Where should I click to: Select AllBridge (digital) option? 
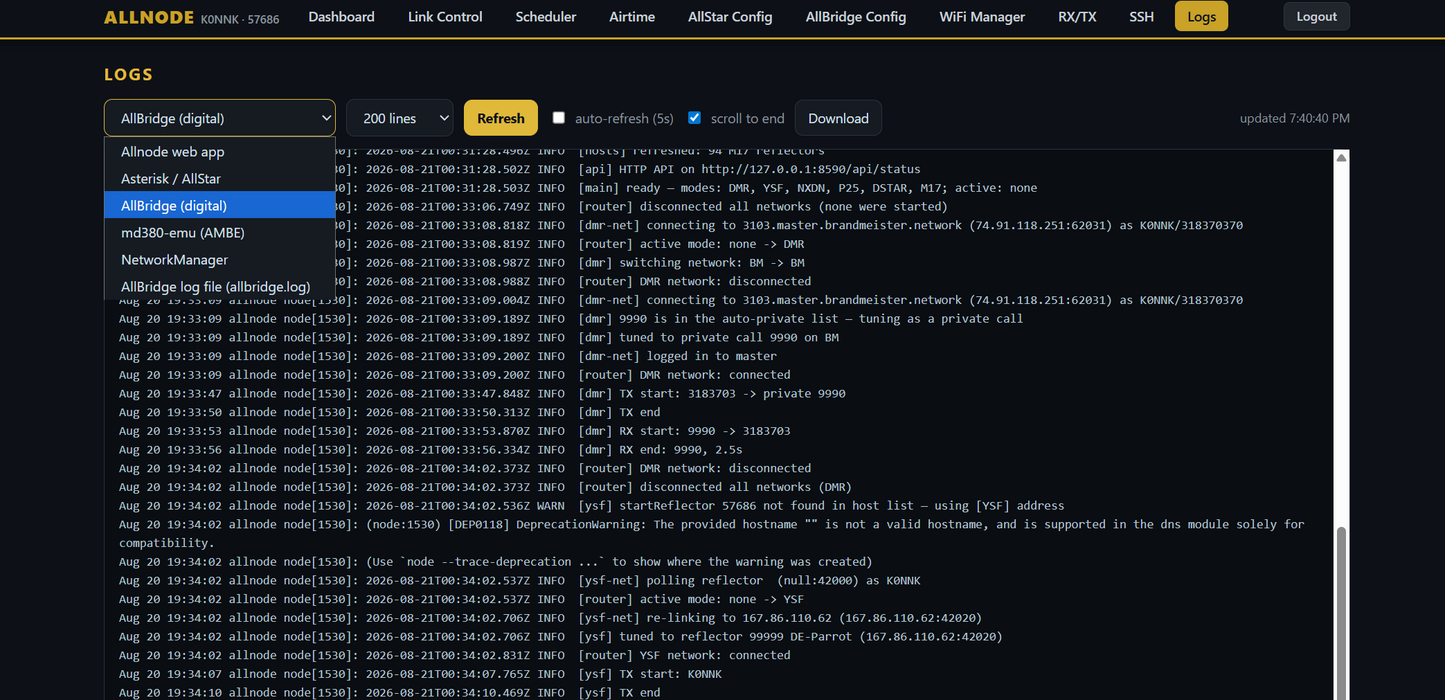tap(219, 205)
